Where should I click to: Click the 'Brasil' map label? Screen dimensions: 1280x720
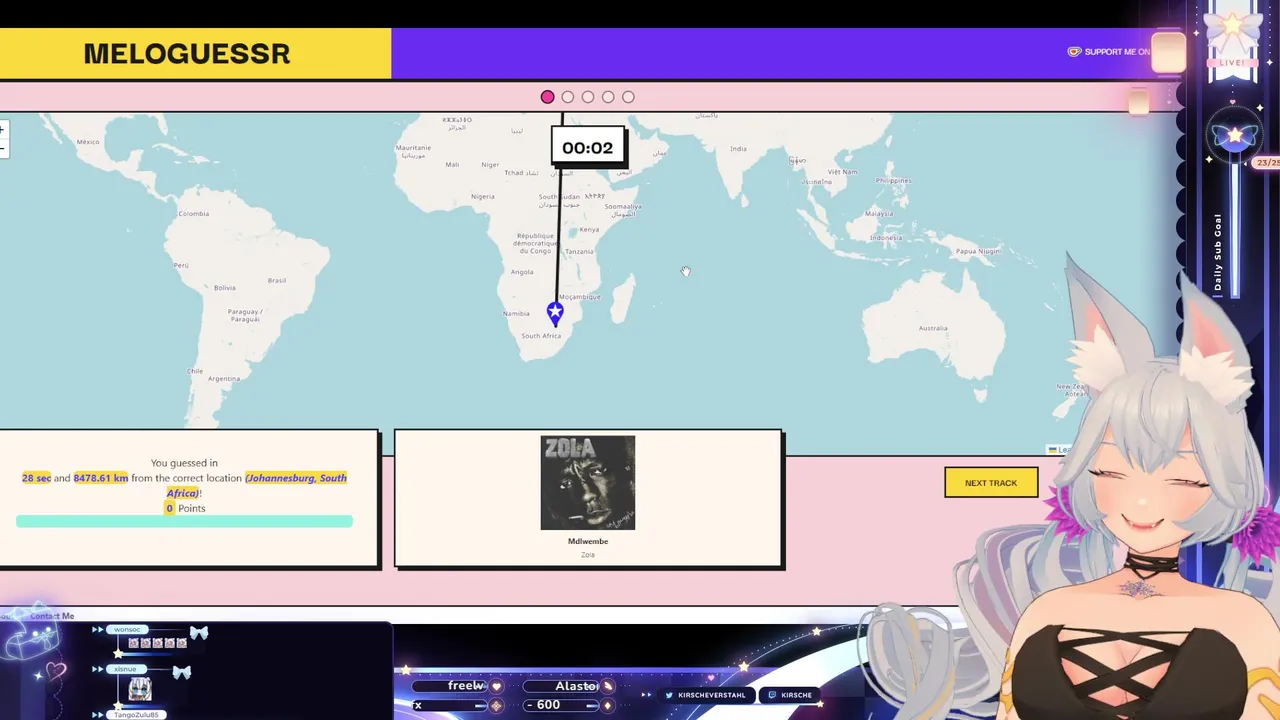[277, 281]
